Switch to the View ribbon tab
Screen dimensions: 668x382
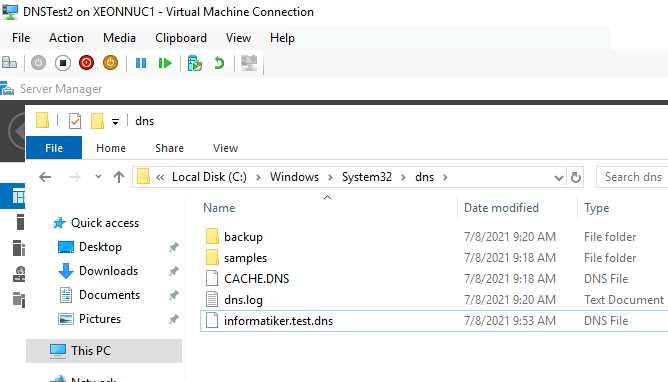[x=225, y=148]
